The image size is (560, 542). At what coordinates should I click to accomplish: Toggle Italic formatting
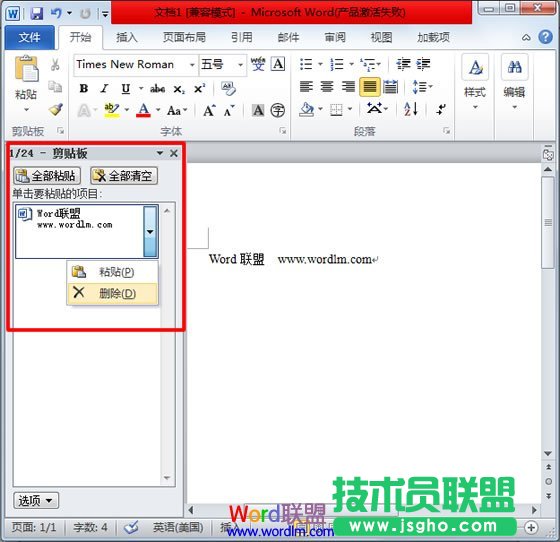click(x=105, y=88)
